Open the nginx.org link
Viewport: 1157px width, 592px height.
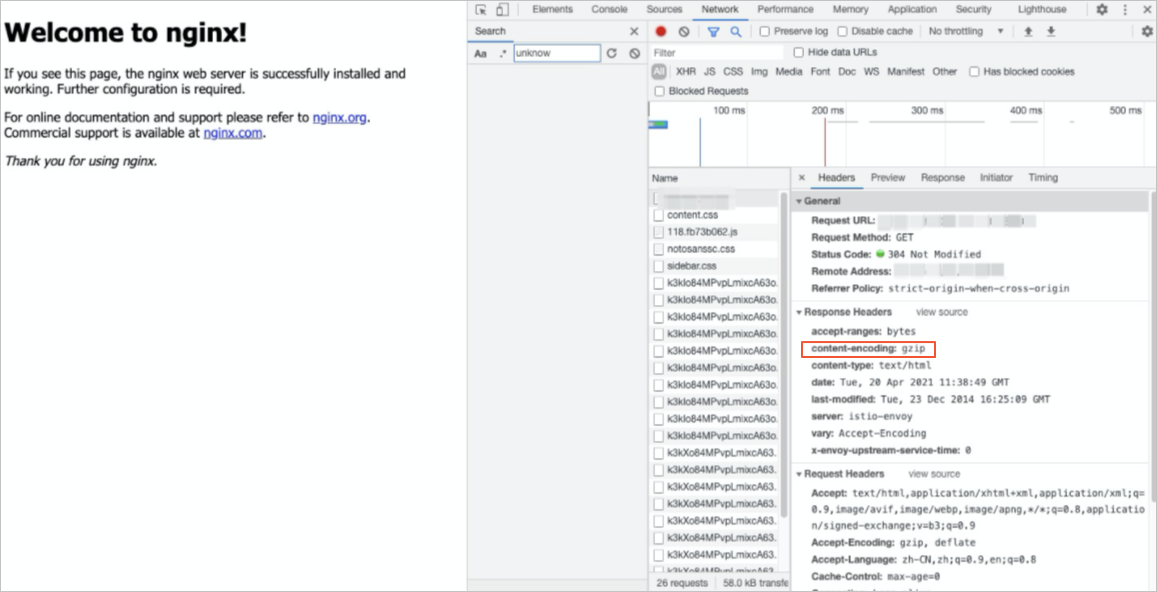pyautogui.click(x=339, y=117)
